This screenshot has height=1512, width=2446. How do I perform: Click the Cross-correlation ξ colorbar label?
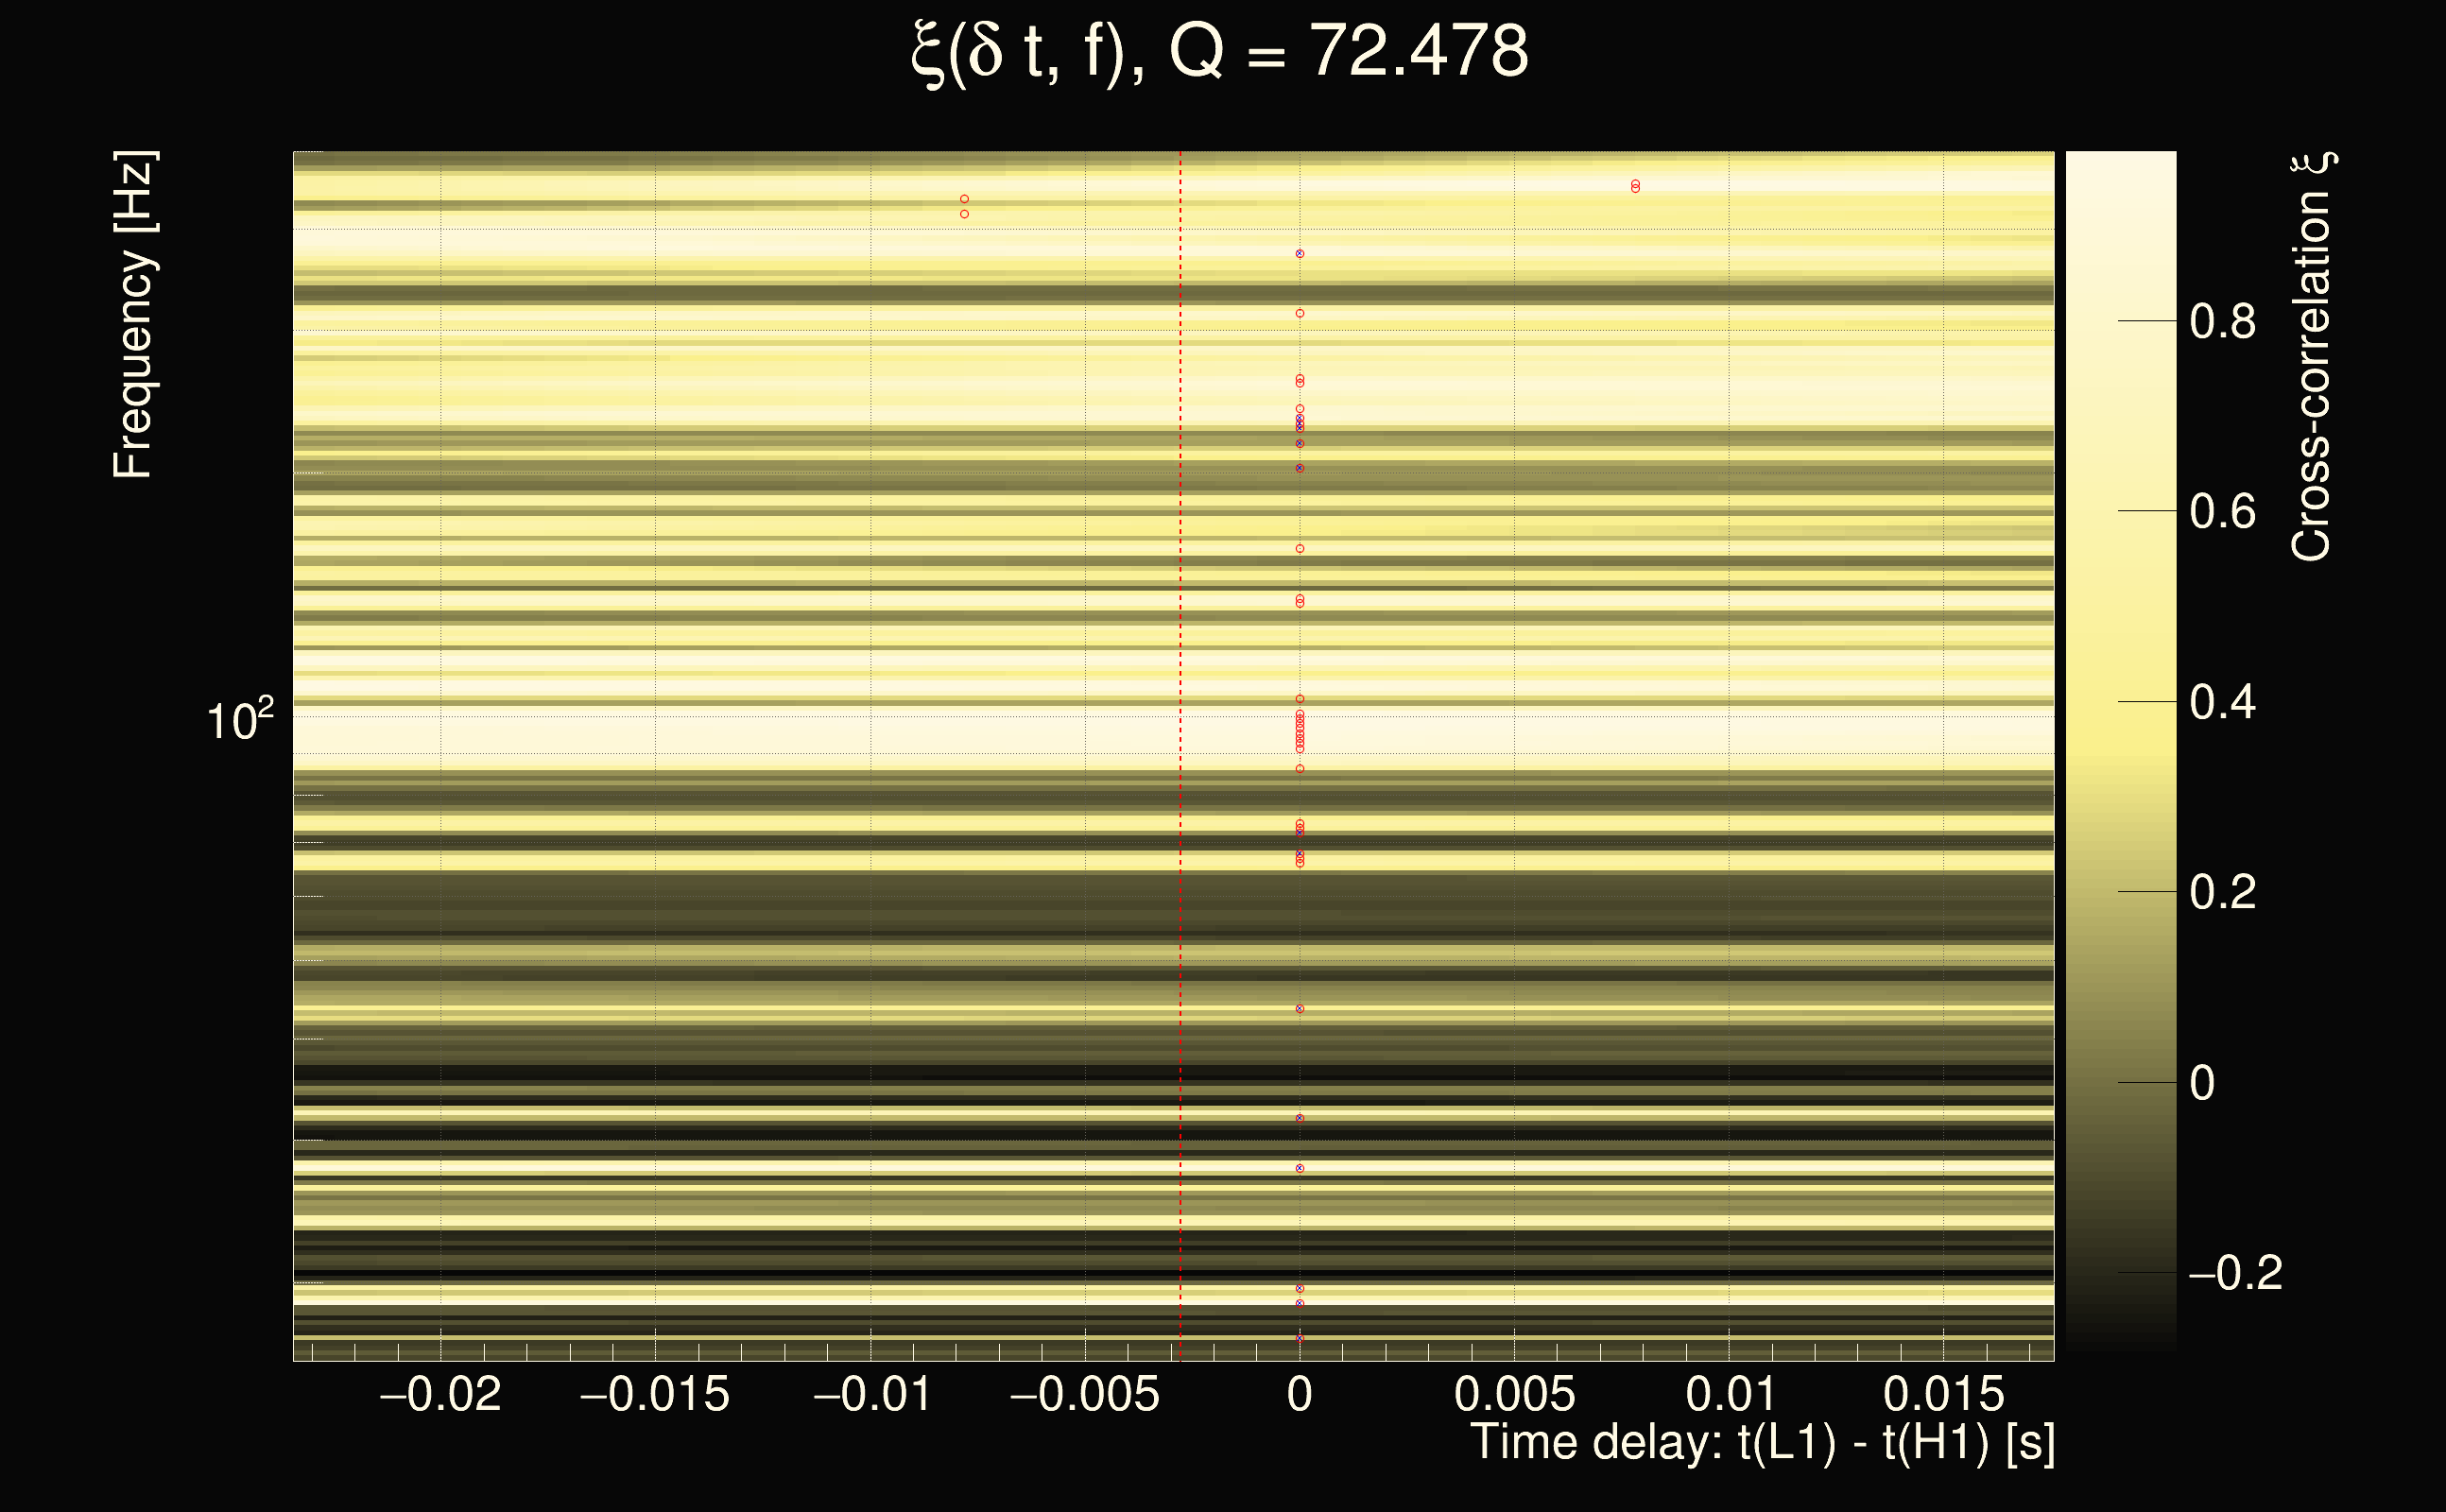2312,356
